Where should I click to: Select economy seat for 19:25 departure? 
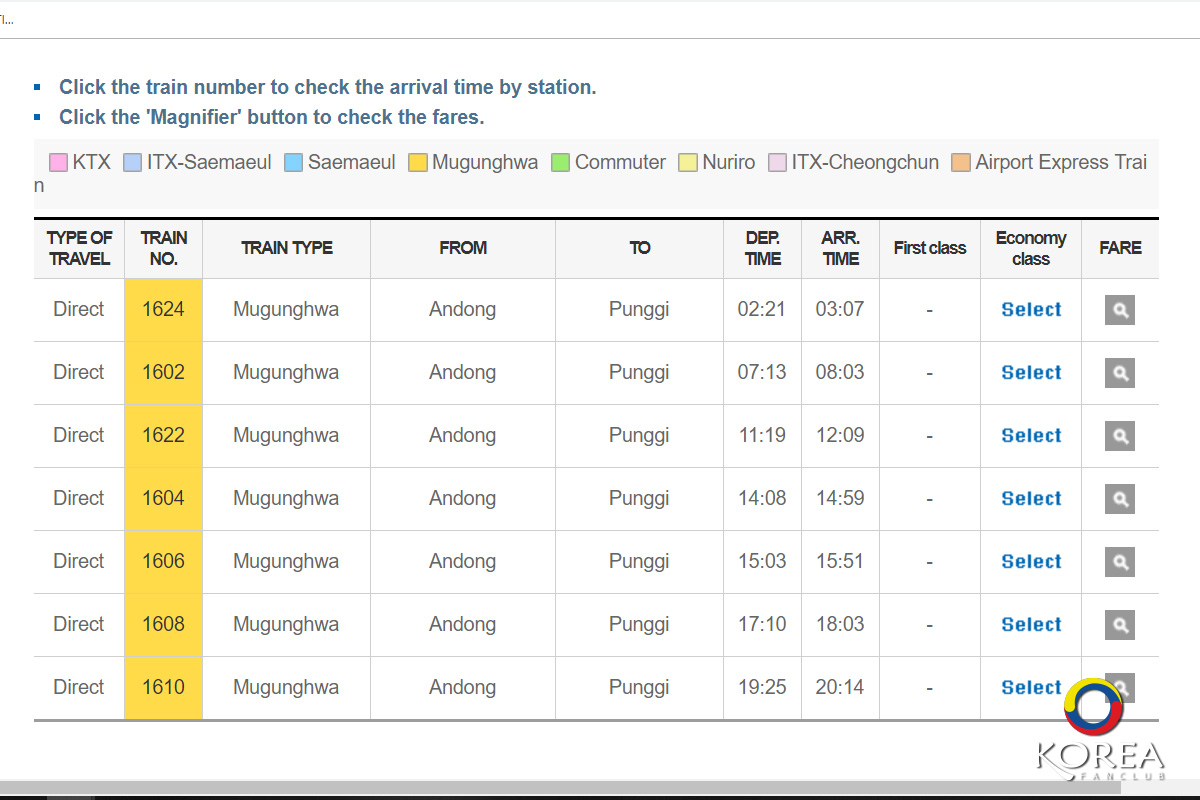1031,688
